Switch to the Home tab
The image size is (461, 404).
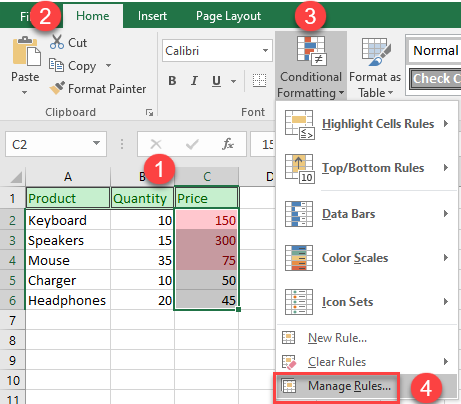[x=93, y=16]
